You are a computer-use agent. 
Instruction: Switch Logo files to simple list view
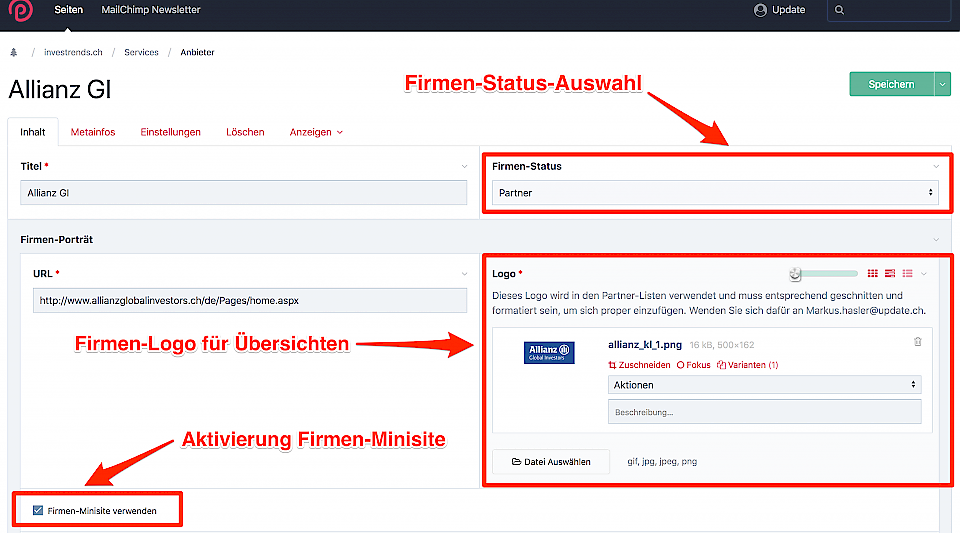coord(908,273)
